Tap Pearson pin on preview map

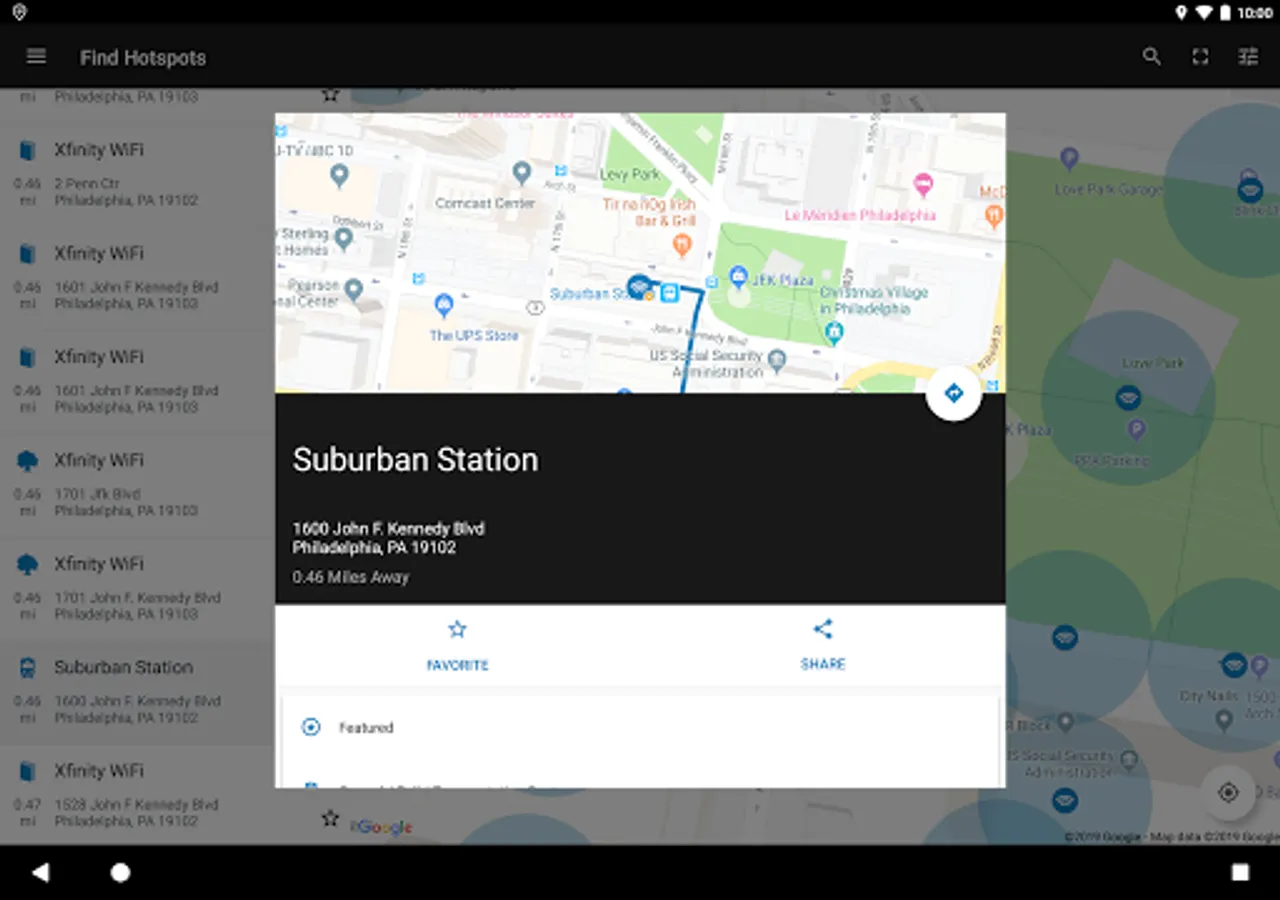pyautogui.click(x=353, y=290)
